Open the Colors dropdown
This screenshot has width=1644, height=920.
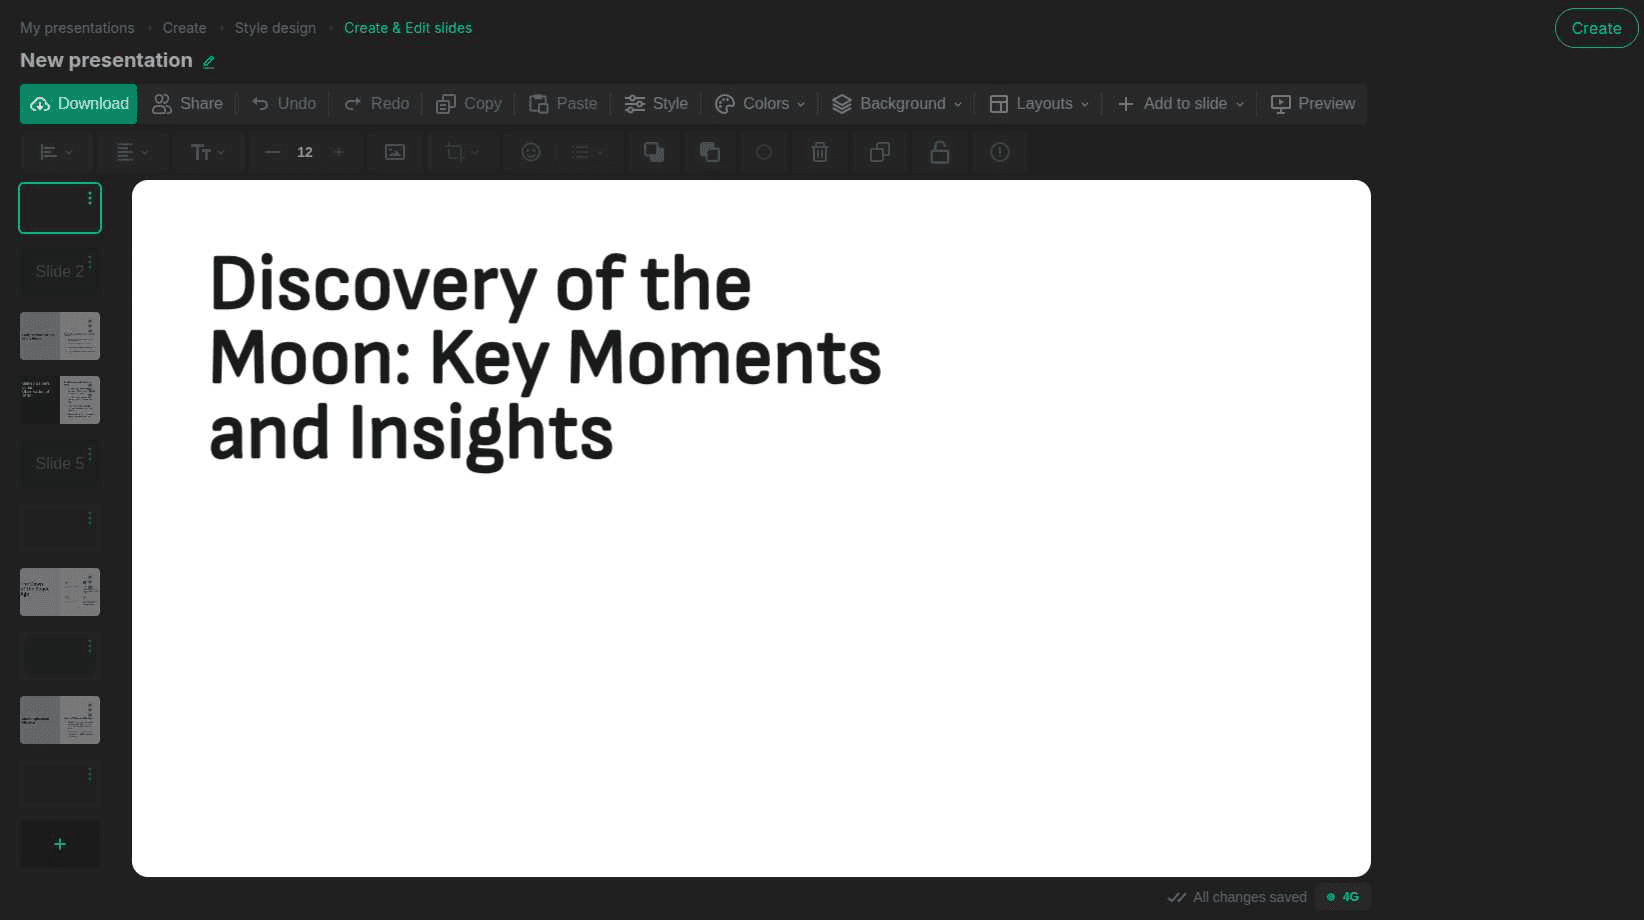coord(760,103)
